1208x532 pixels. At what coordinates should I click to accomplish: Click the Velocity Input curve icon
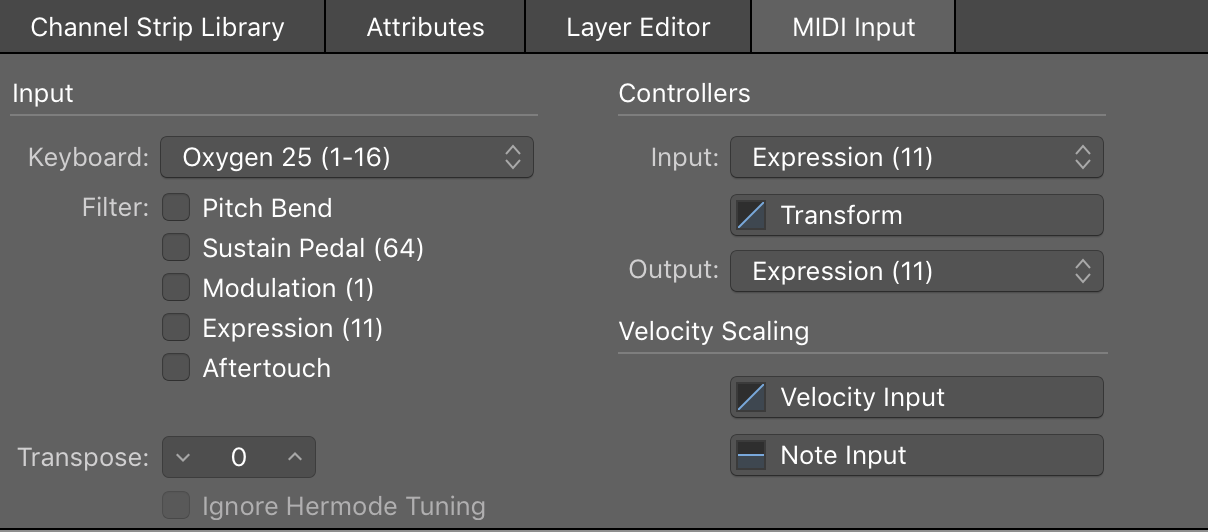751,398
